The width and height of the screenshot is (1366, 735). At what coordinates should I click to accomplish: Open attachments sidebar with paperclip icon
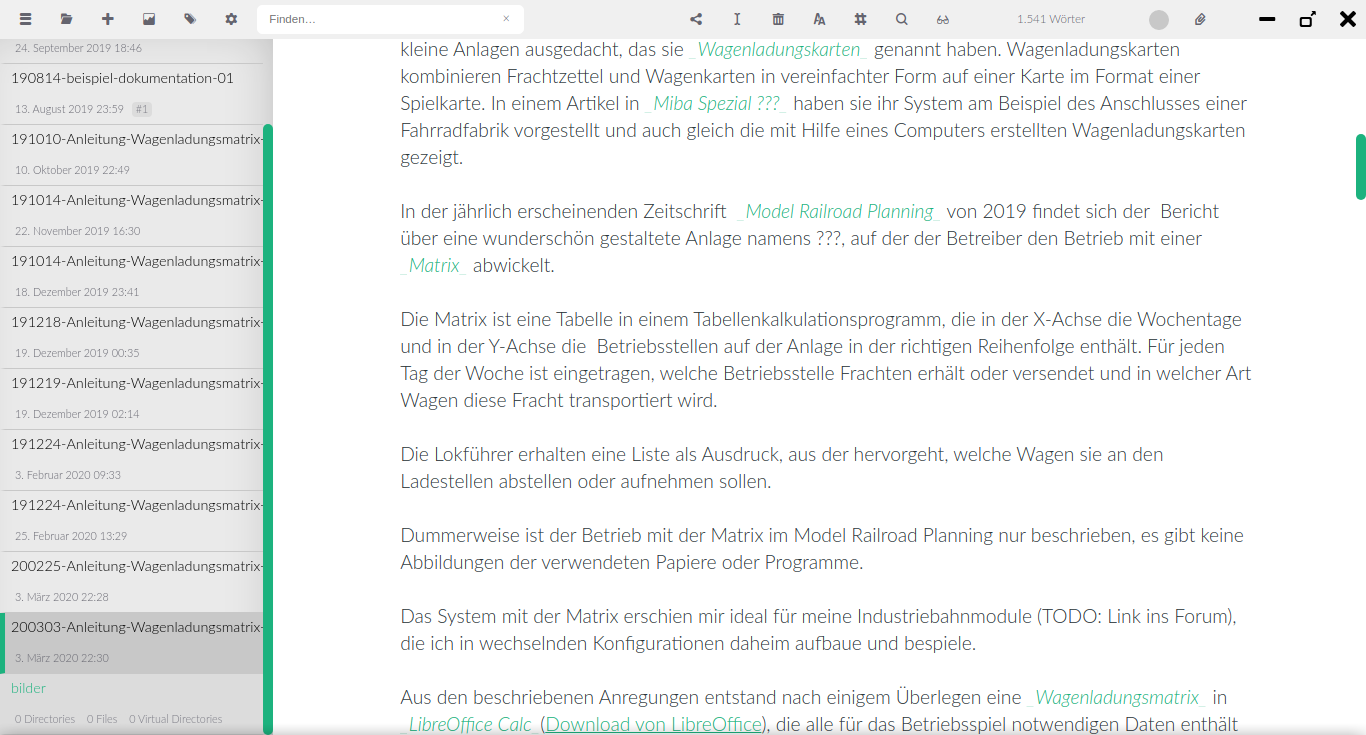(1200, 19)
